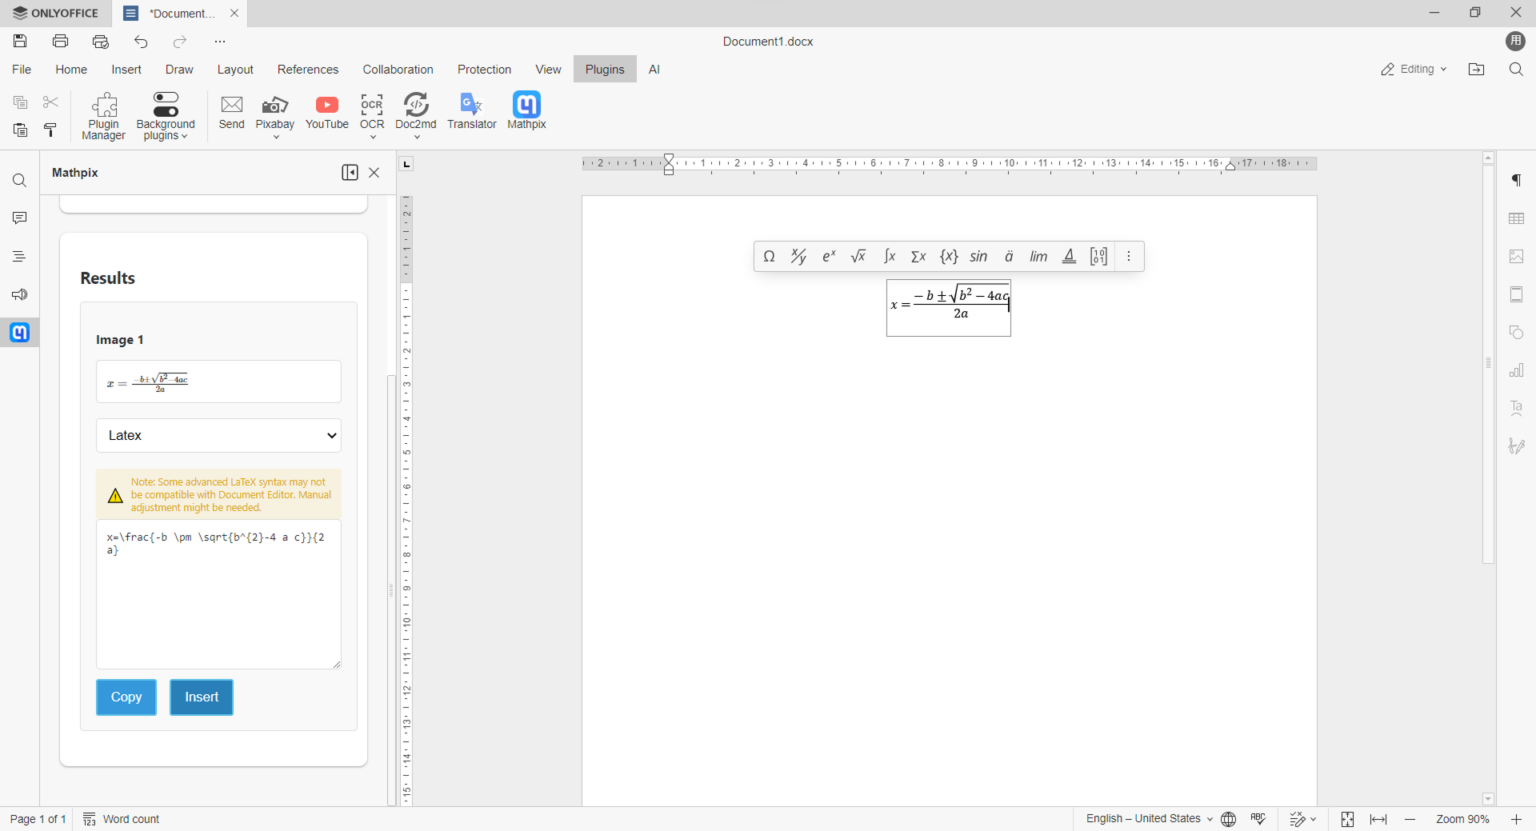Click inside the LaTeX code text area

coord(218,594)
